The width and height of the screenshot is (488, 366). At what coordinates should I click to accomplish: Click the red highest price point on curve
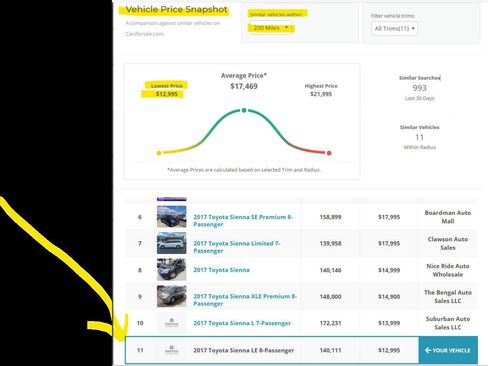(x=329, y=153)
